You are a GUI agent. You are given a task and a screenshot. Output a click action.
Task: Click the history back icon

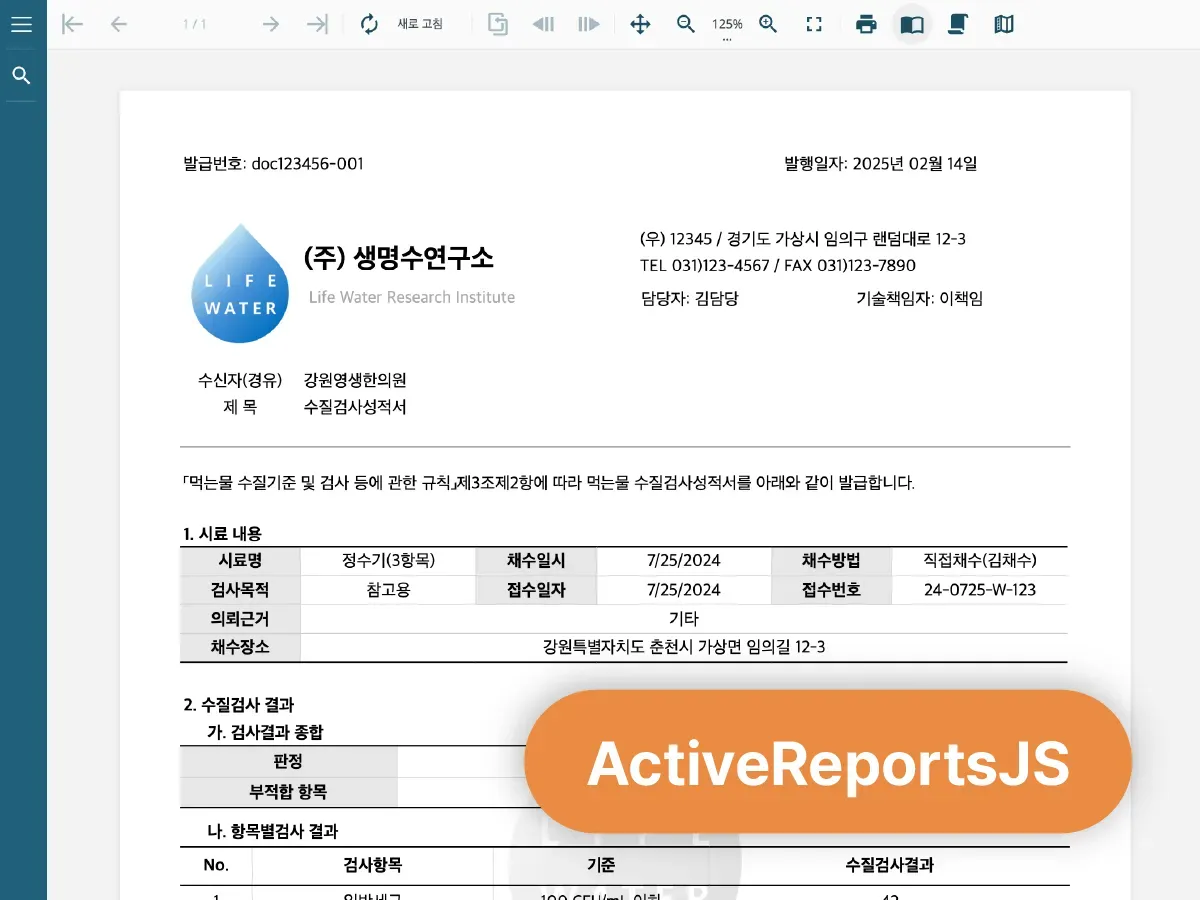pyautogui.click(x=543, y=24)
